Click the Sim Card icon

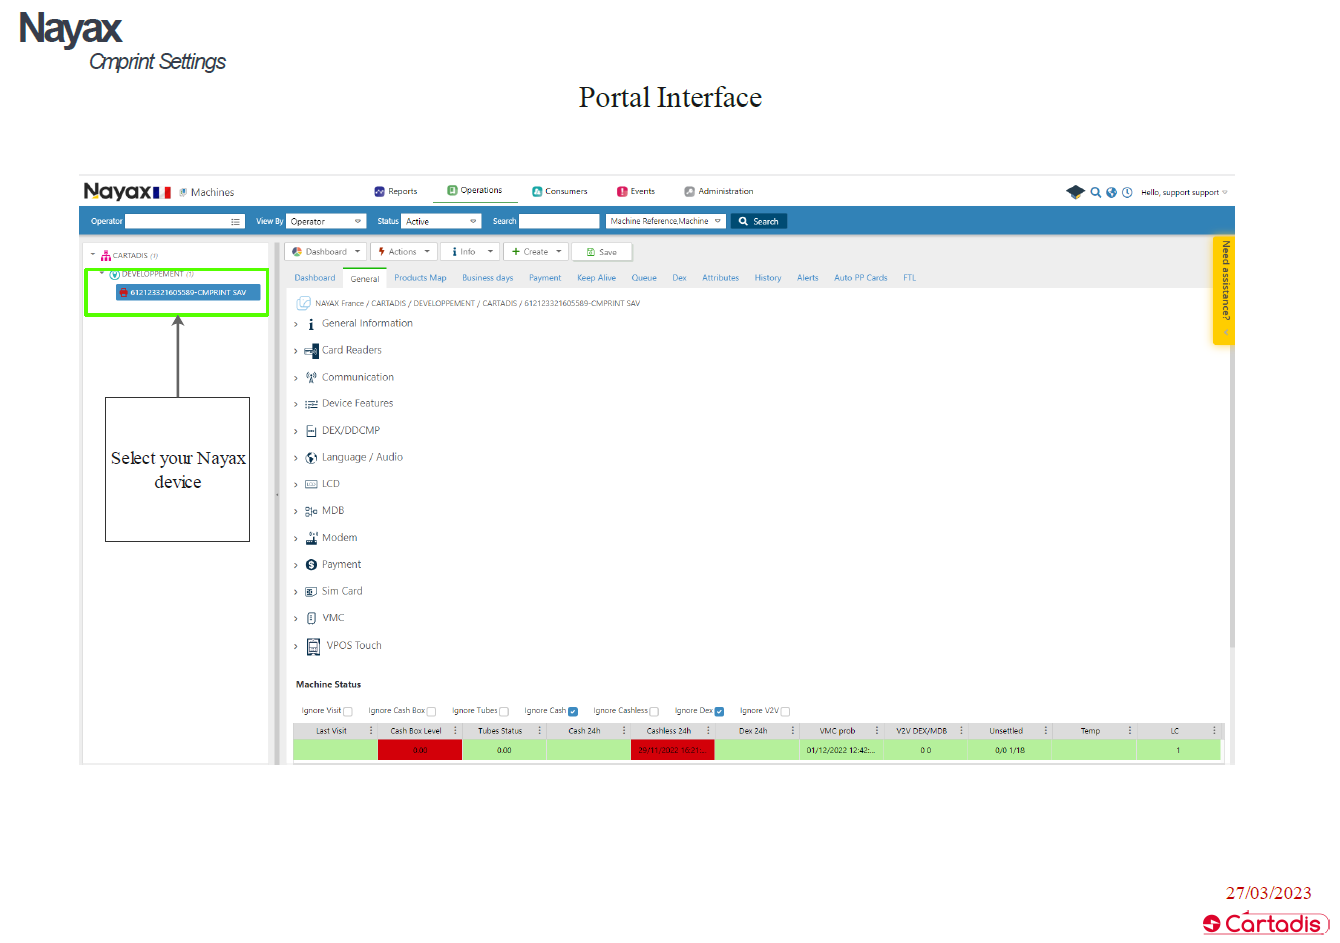(x=311, y=592)
